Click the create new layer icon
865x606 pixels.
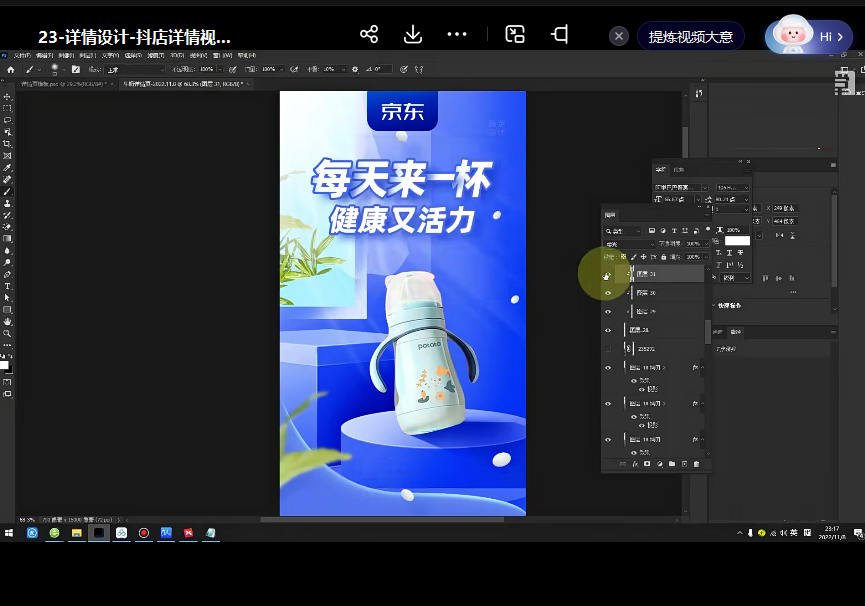click(685, 463)
